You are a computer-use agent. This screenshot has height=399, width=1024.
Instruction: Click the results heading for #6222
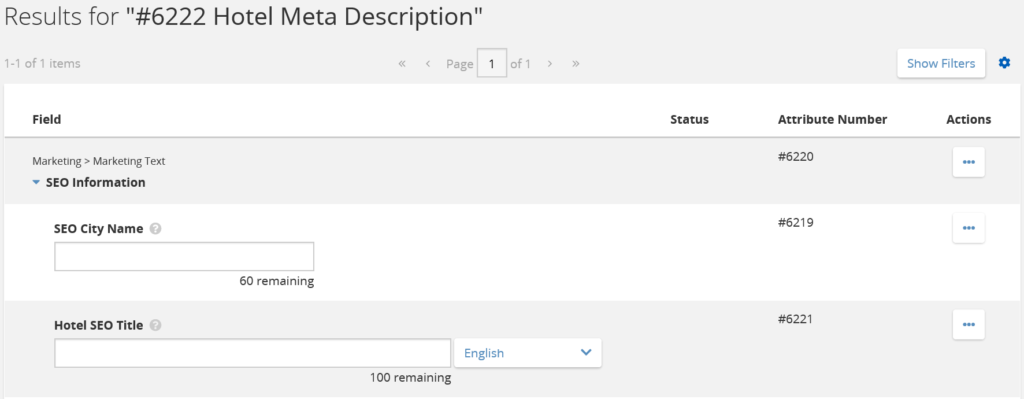click(x=243, y=17)
